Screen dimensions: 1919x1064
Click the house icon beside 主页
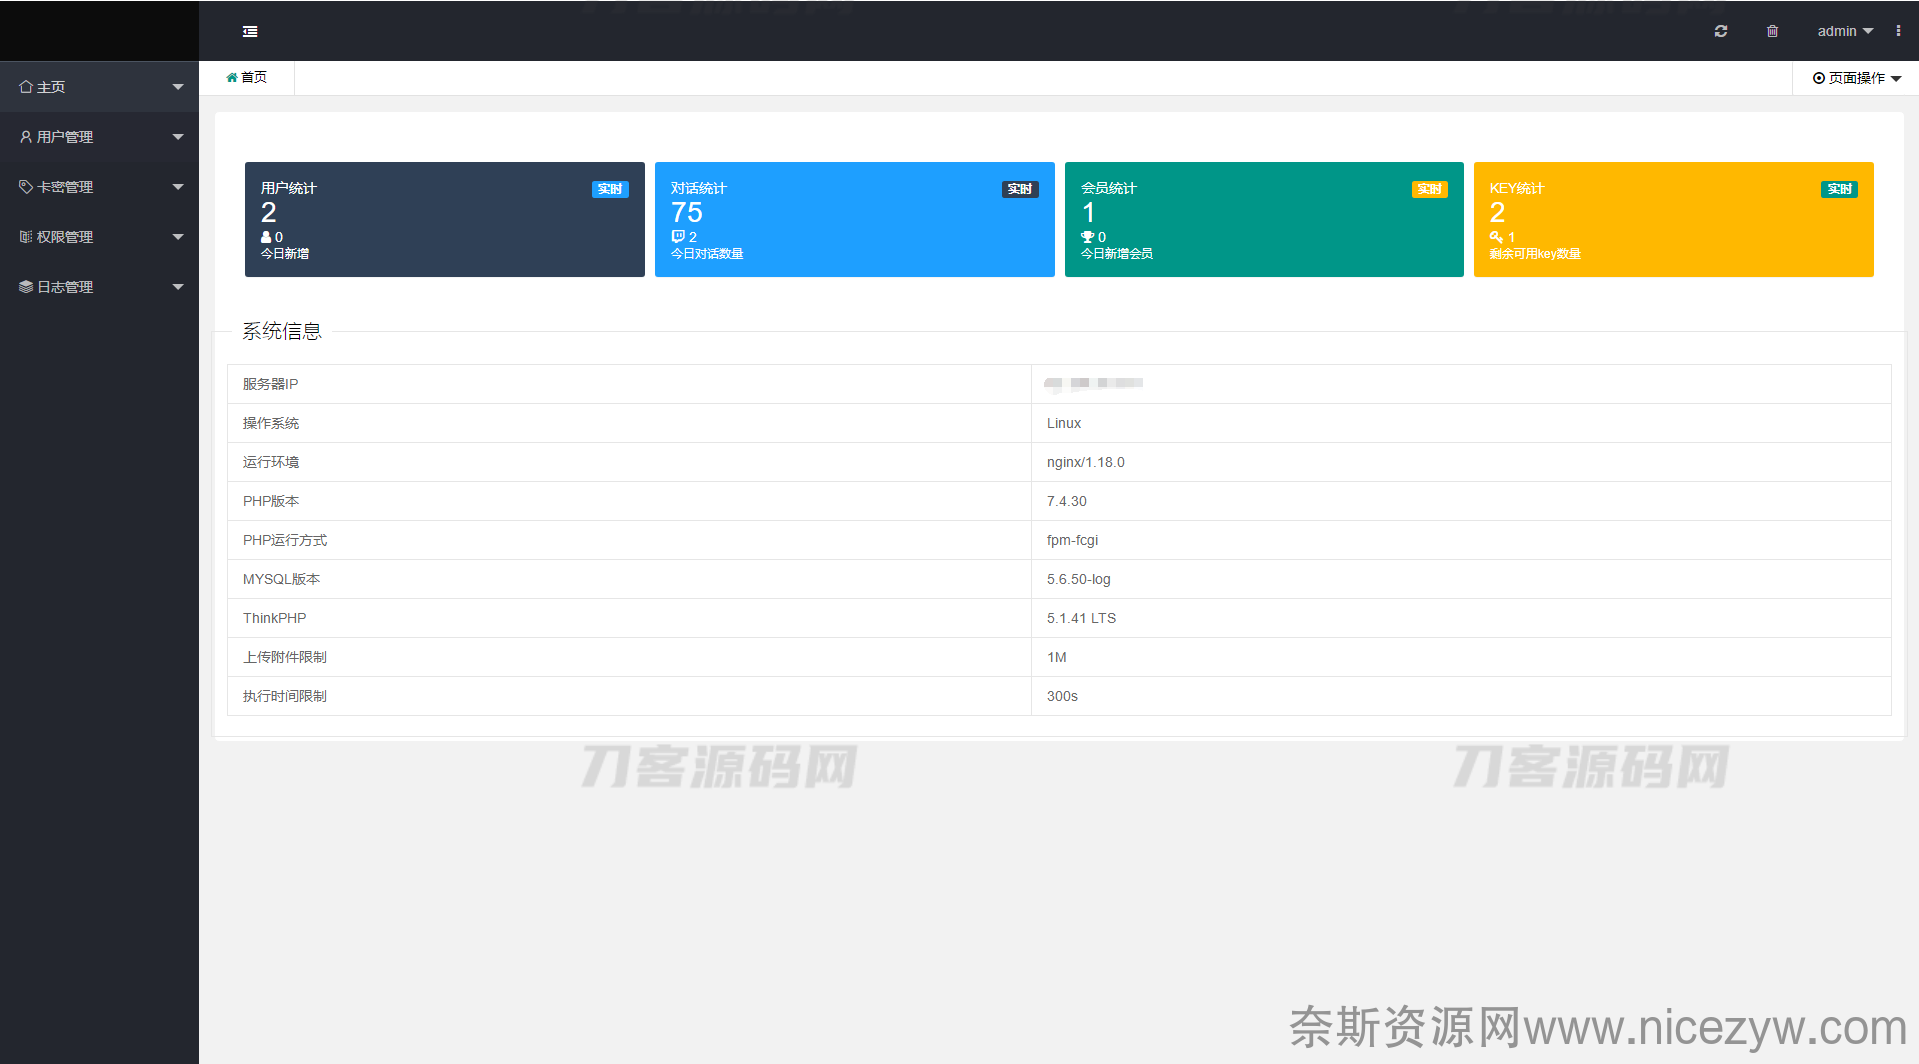[26, 87]
